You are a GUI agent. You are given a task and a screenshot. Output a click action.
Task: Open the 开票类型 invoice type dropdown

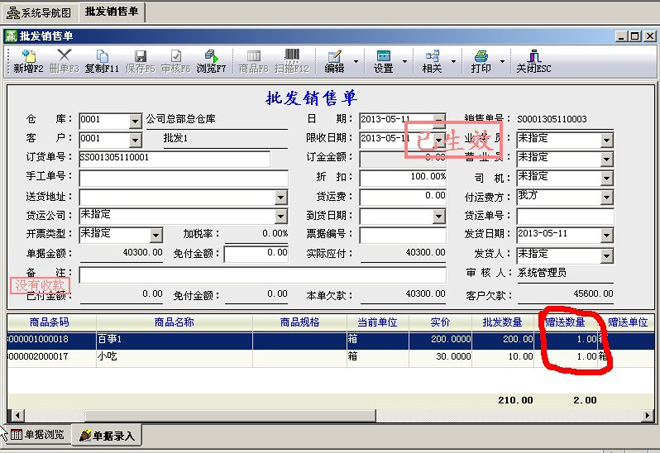156,235
